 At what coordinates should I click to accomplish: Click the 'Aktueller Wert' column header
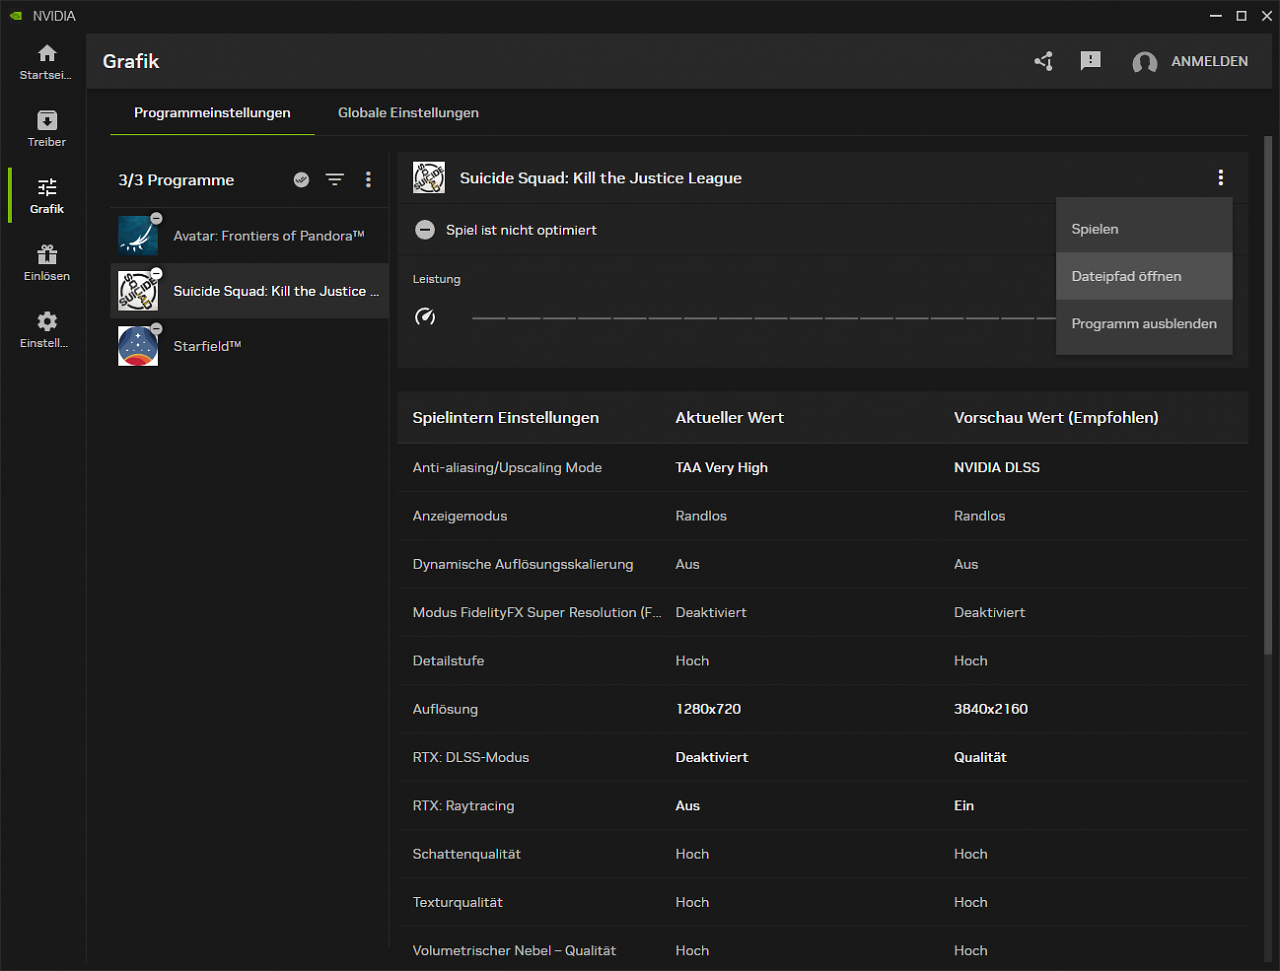pyautogui.click(x=729, y=418)
